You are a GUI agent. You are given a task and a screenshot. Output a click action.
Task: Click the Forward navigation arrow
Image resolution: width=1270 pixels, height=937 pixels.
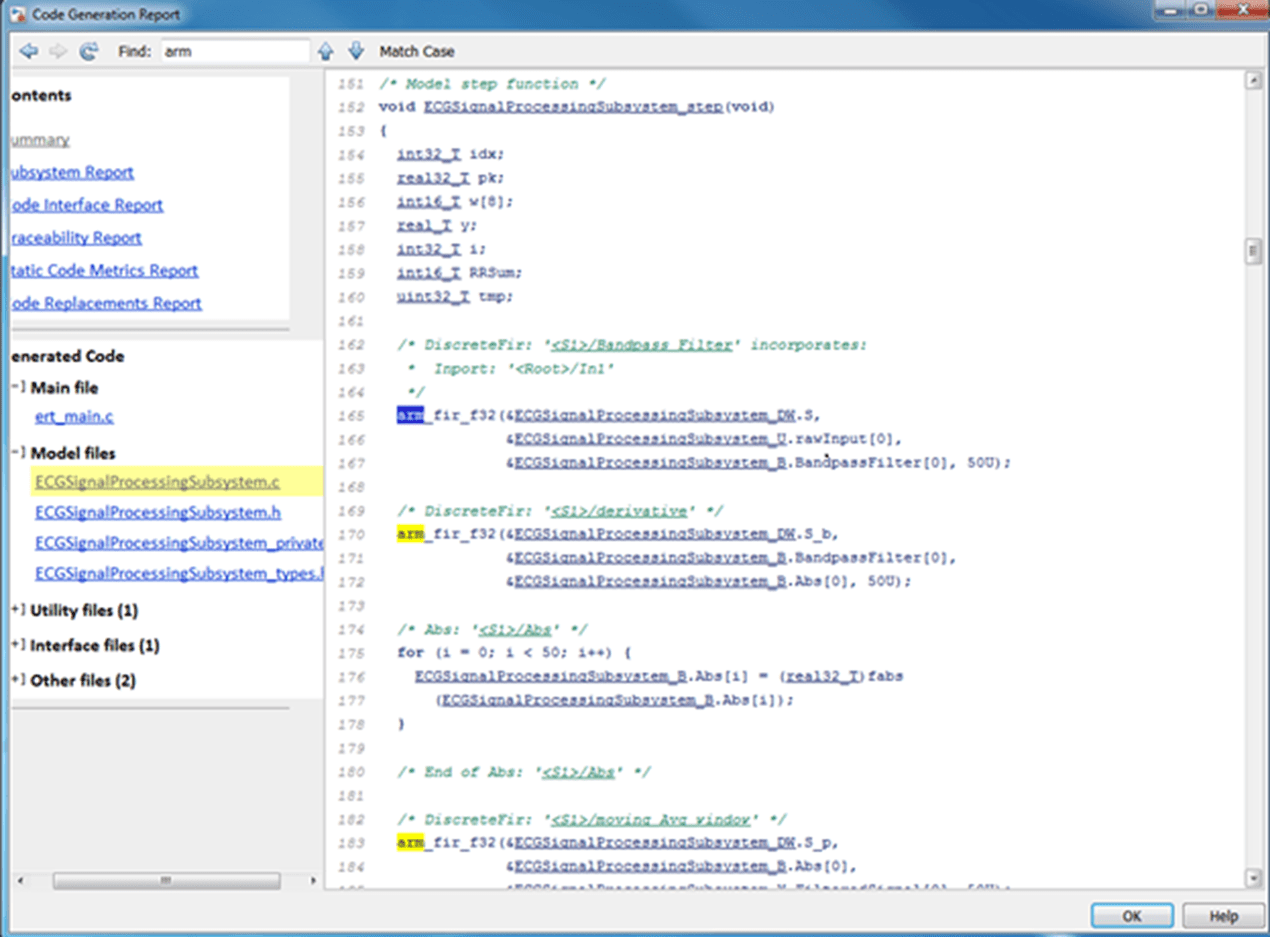tap(58, 51)
